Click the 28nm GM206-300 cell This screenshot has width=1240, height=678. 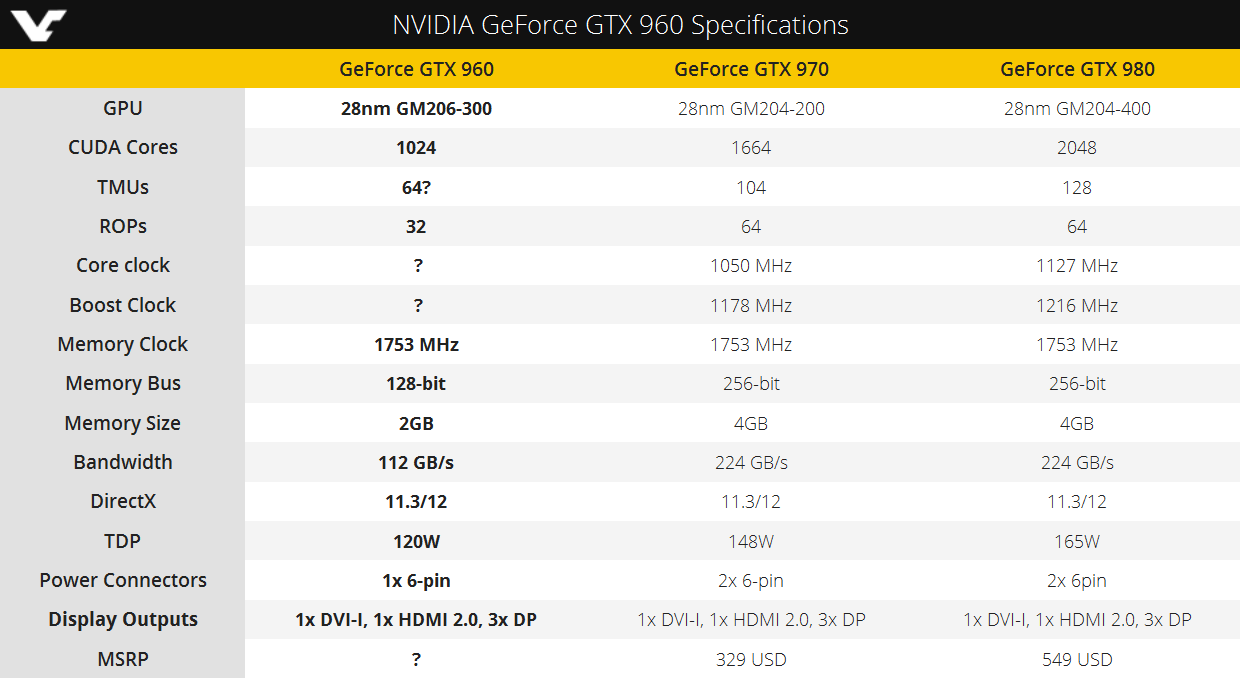[416, 108]
